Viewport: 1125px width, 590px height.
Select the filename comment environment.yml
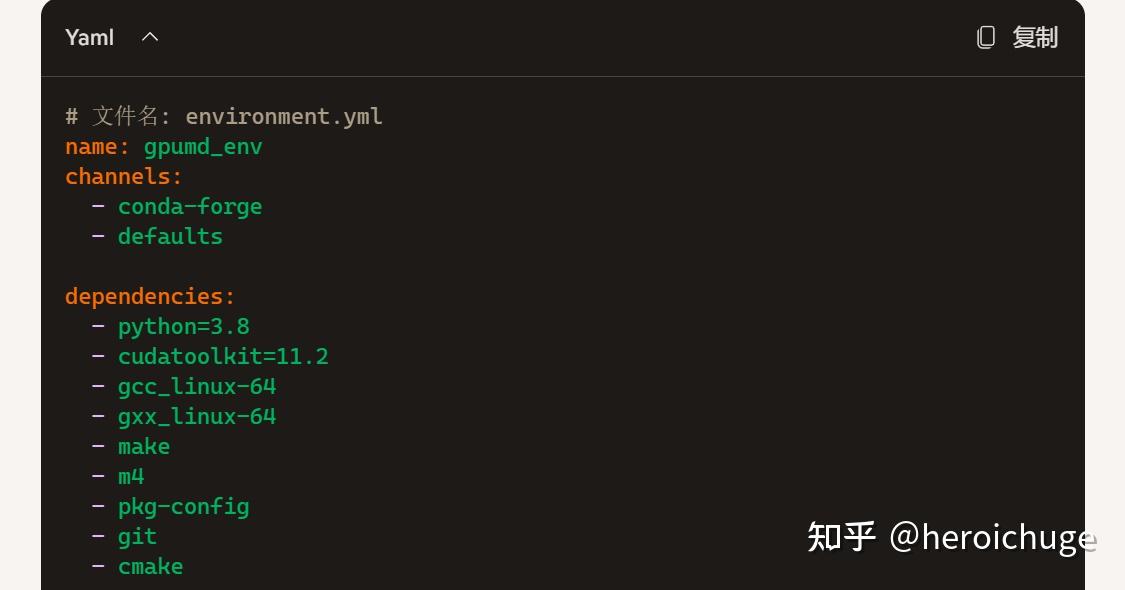[x=222, y=116]
